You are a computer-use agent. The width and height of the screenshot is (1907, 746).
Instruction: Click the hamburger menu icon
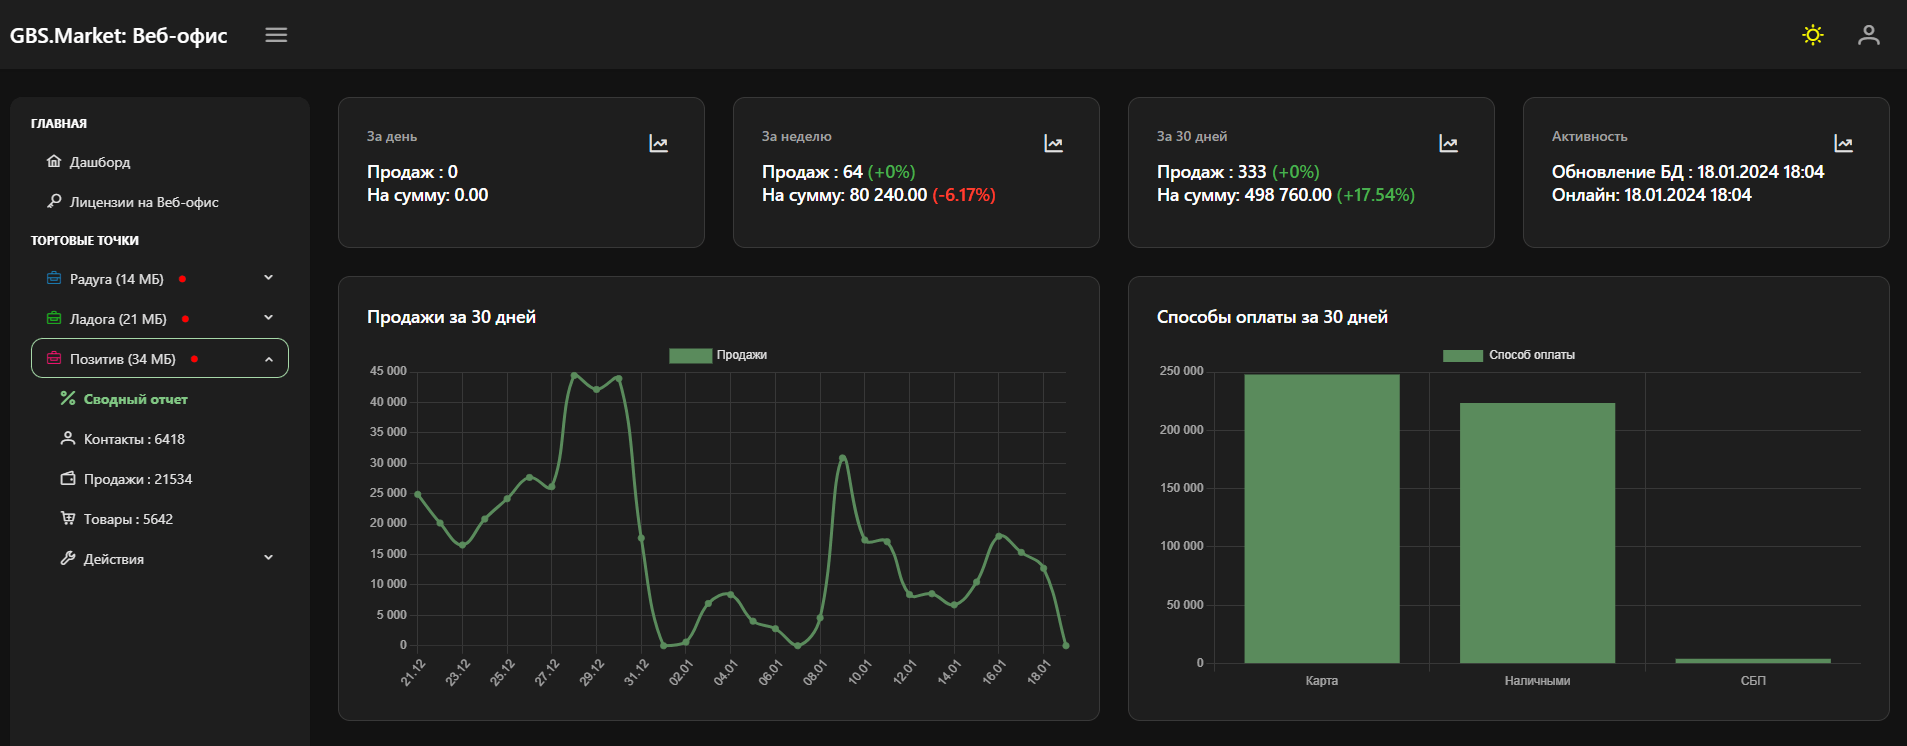coord(276,35)
